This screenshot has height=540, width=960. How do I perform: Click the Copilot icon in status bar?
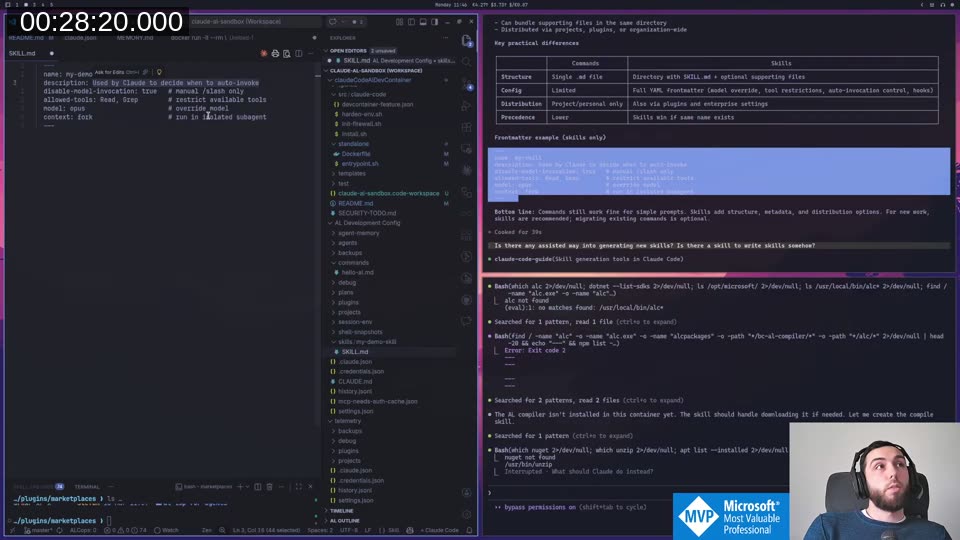[x=410, y=530]
